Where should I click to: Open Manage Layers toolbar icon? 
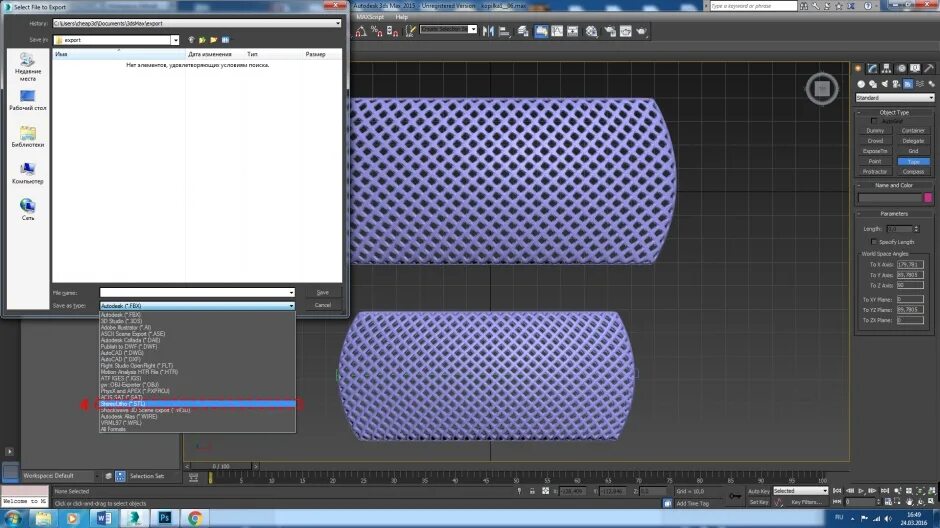tap(523, 31)
